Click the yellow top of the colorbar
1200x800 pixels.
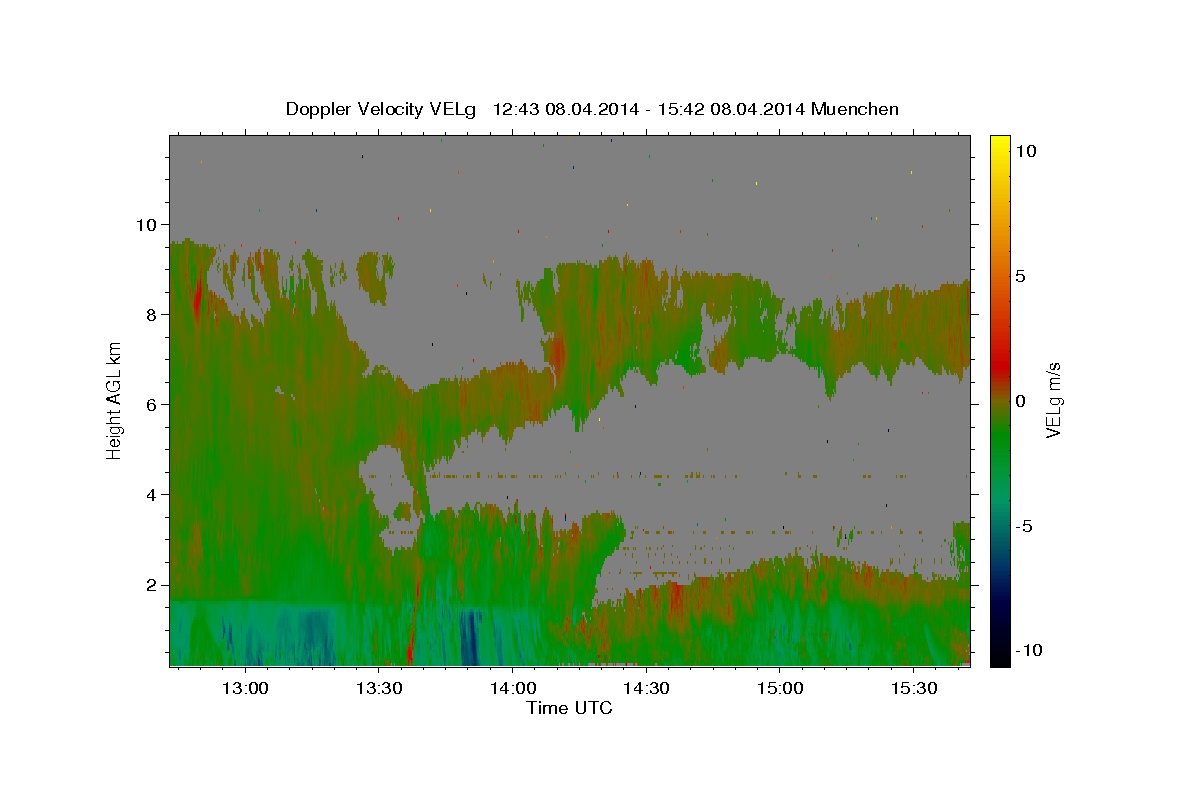pos(1000,145)
